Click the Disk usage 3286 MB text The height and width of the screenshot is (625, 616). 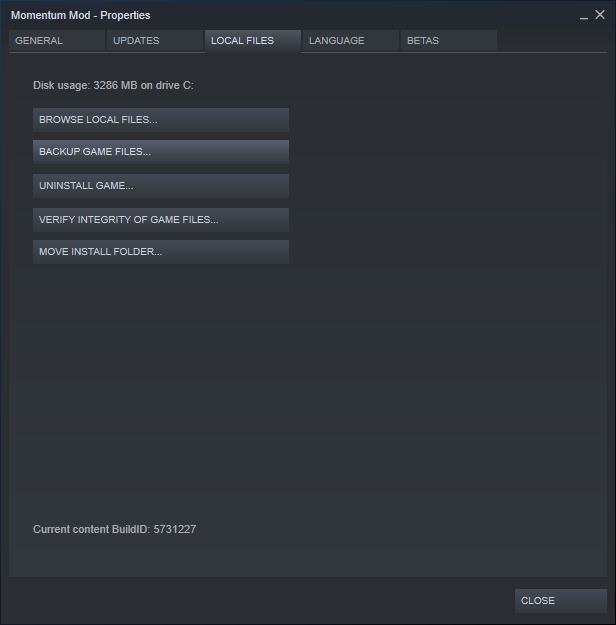tap(113, 85)
